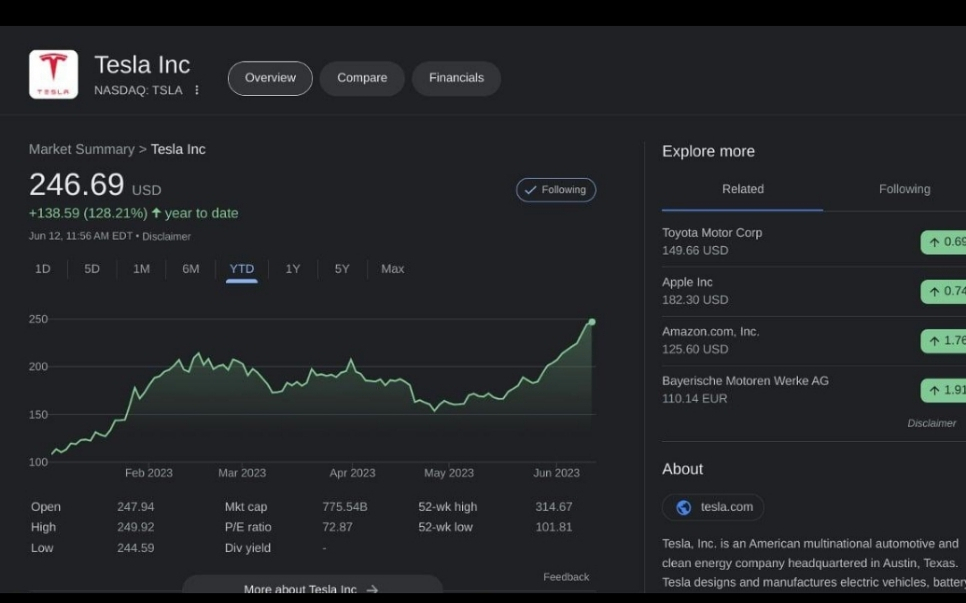Click the Apple Inc green change badge
Screen dimensions: 966x603
coord(943,291)
